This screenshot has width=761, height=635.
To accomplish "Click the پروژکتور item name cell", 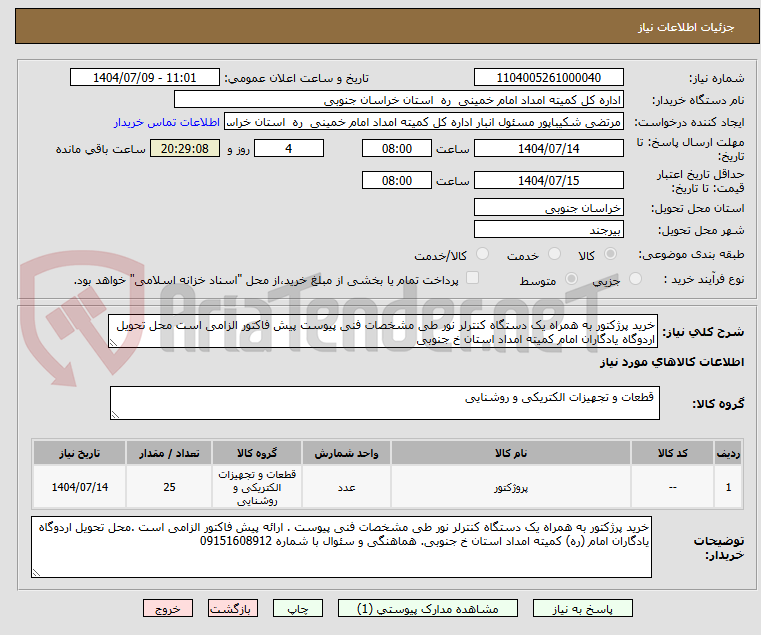I will pos(511,487).
